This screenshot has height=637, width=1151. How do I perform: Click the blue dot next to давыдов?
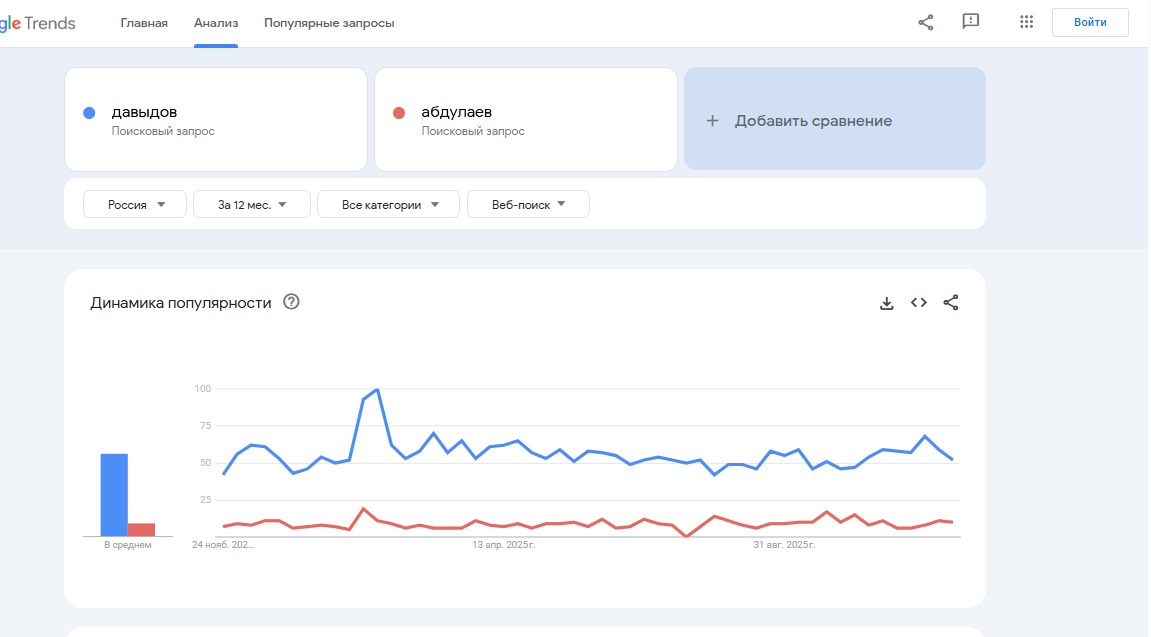89,113
